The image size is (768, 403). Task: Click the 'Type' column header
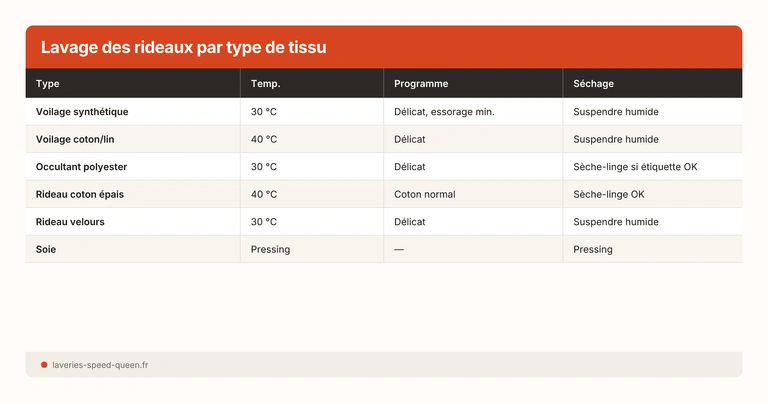tap(48, 84)
